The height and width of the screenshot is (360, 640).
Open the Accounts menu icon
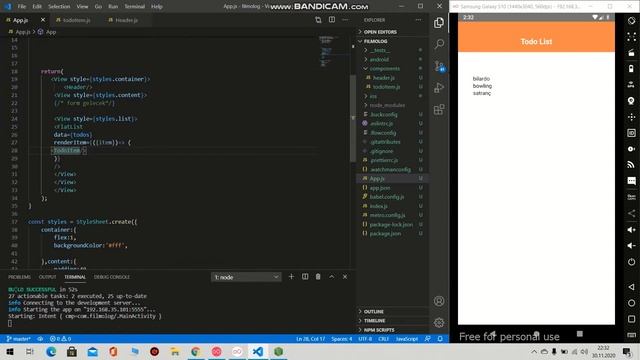(439, 301)
